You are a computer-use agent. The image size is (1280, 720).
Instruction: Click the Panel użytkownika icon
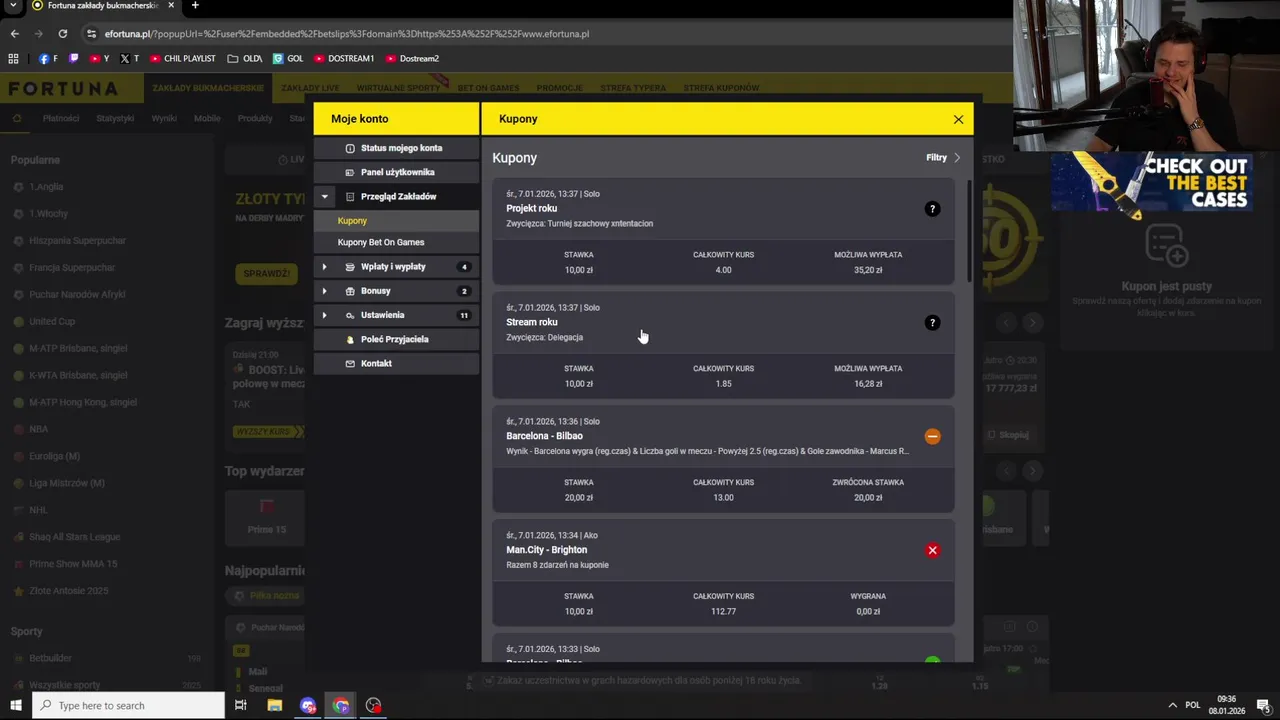click(x=350, y=172)
